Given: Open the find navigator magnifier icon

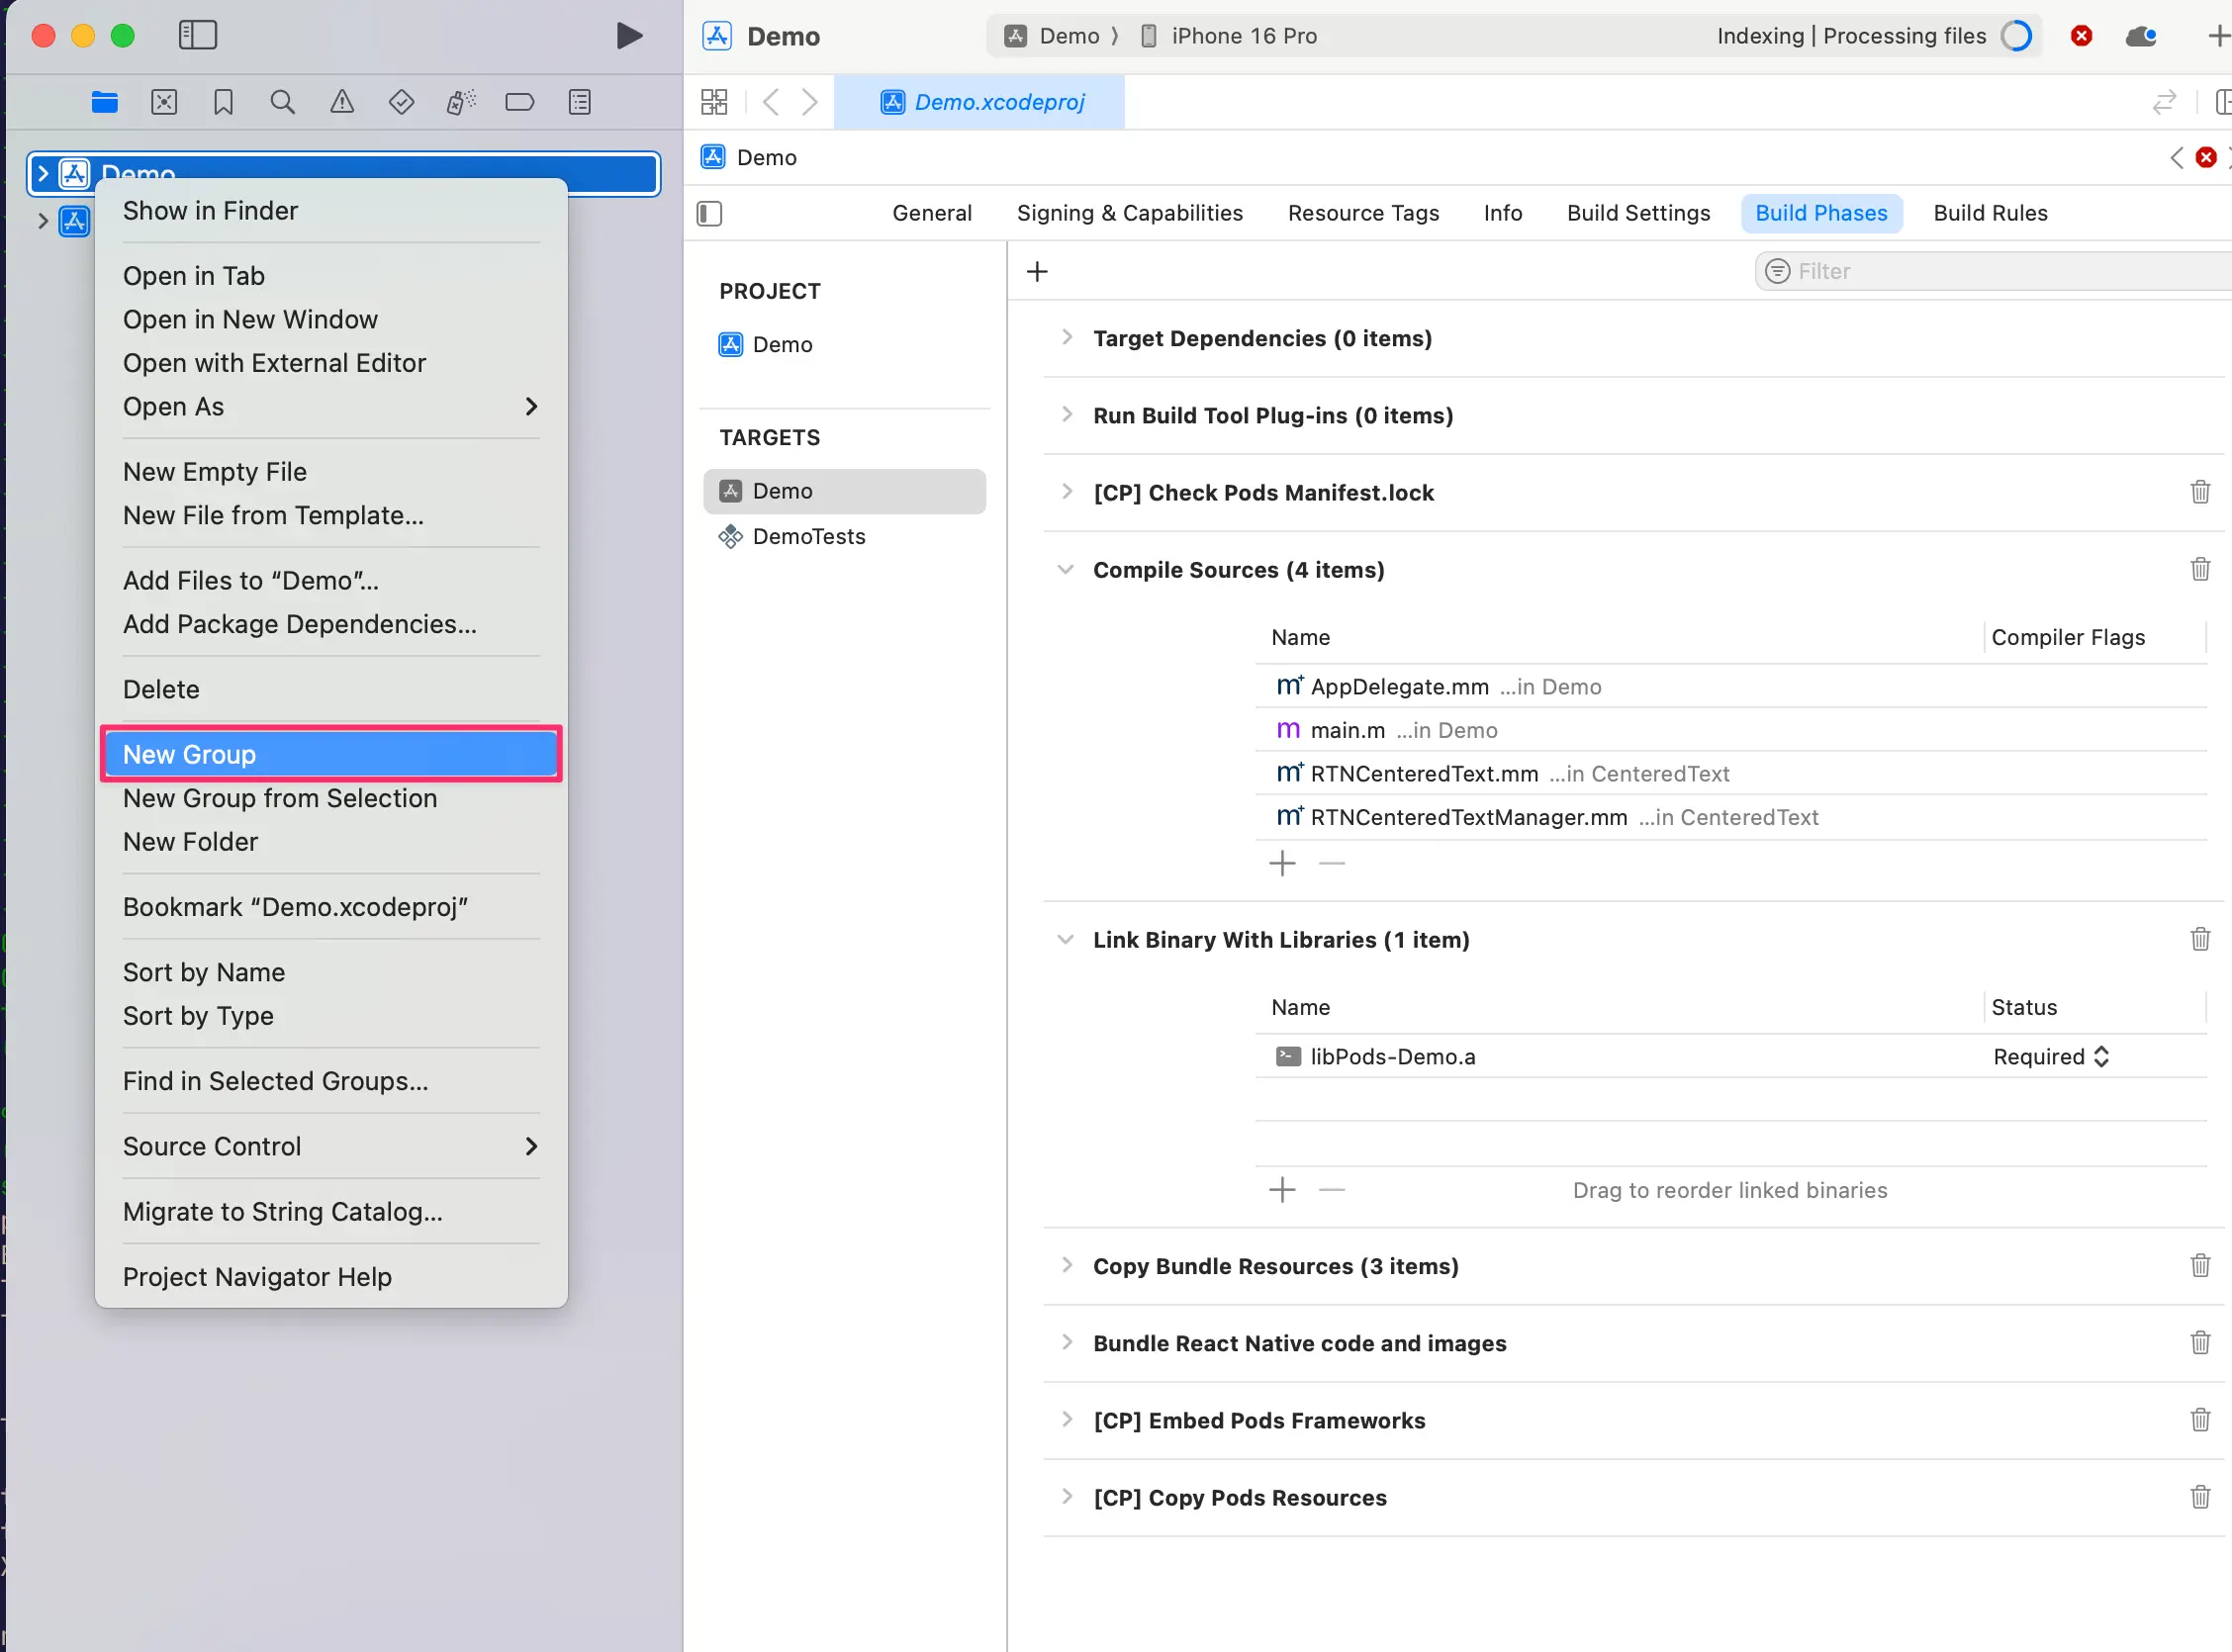Looking at the screenshot, I should pos(283,102).
